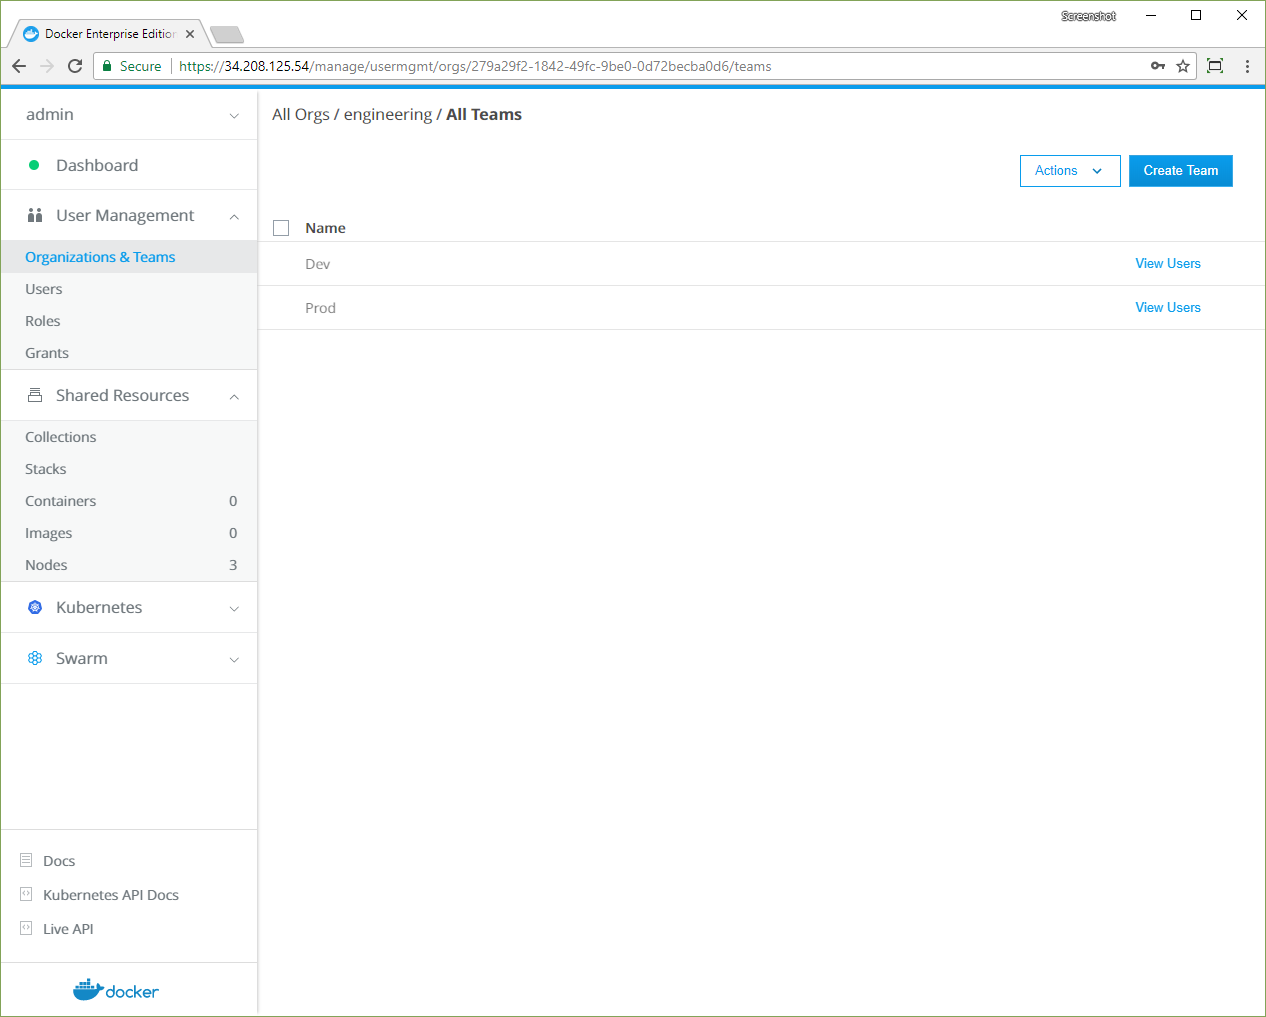View Users for the Dev team
The height and width of the screenshot is (1017, 1266).
click(x=1167, y=264)
